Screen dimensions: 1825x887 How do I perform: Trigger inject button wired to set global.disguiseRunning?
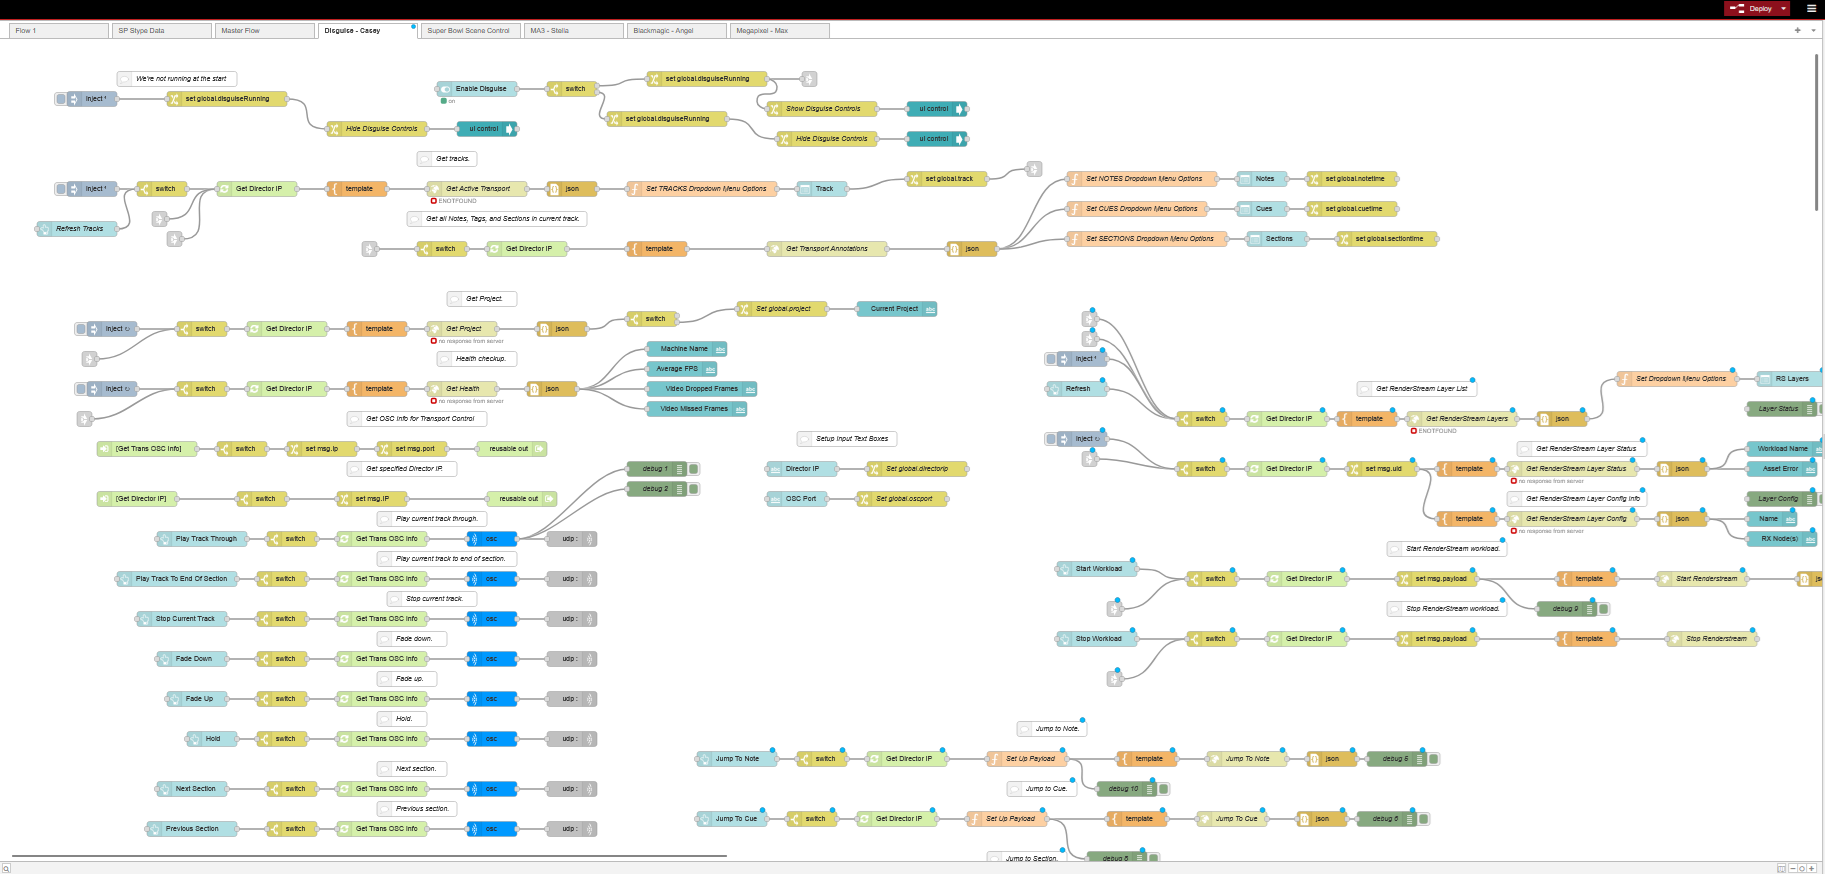[x=61, y=99]
